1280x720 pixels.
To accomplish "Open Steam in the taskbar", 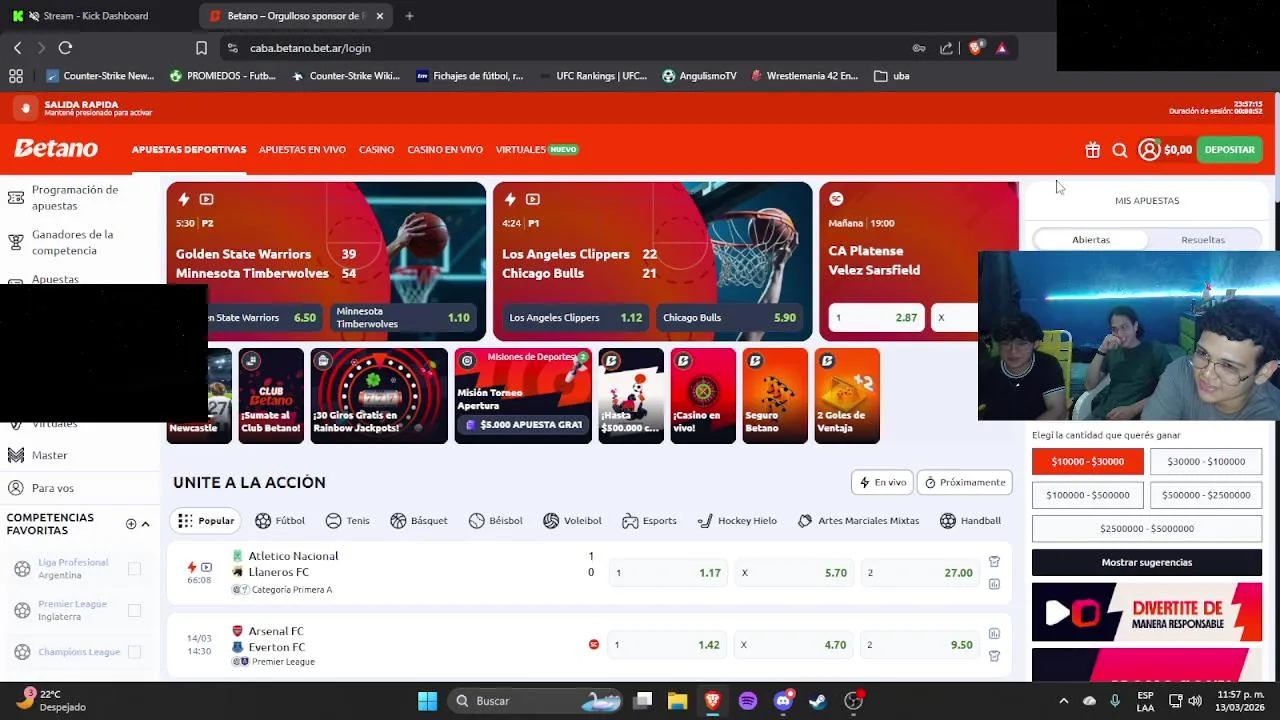I will point(818,701).
